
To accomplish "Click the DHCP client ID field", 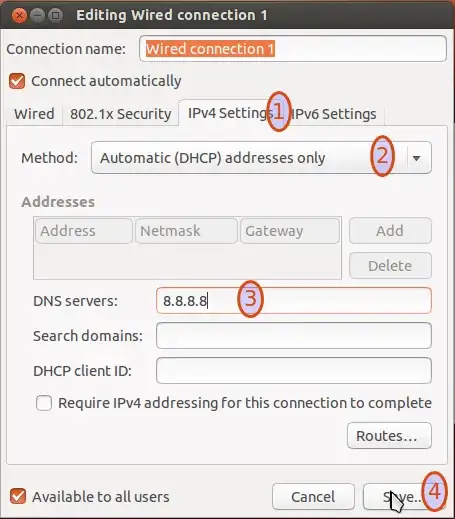I will pyautogui.click(x=294, y=371).
